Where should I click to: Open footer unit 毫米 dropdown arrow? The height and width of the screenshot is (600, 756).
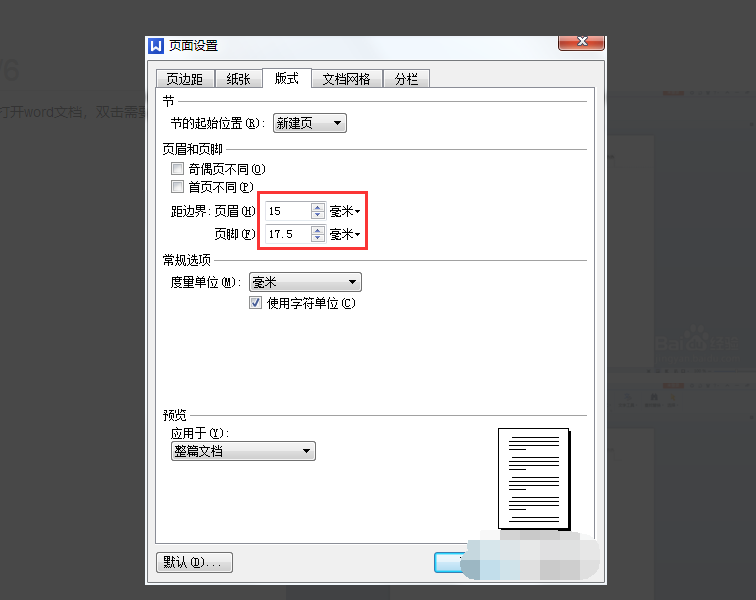(x=357, y=234)
